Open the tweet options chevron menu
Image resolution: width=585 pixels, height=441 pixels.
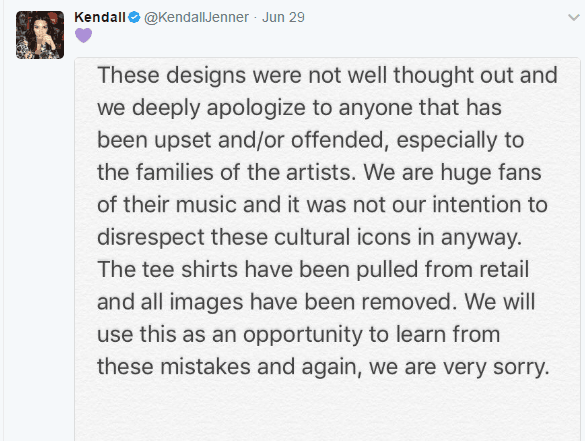tap(573, 17)
